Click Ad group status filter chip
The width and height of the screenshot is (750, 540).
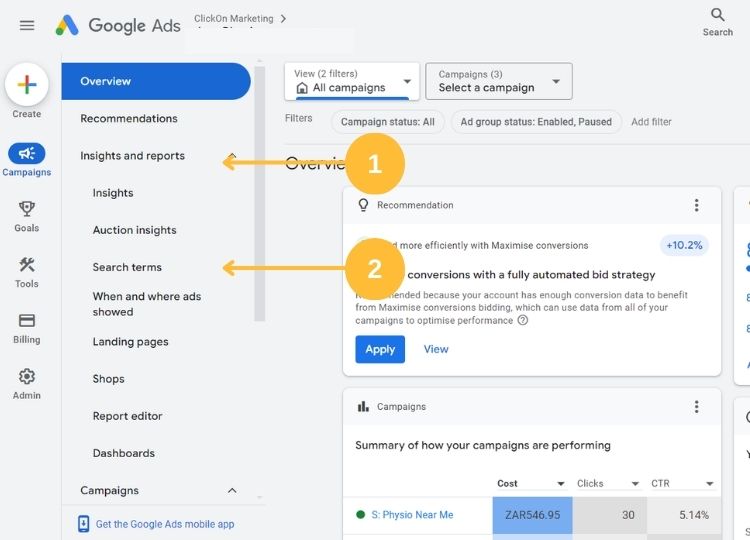pos(536,122)
